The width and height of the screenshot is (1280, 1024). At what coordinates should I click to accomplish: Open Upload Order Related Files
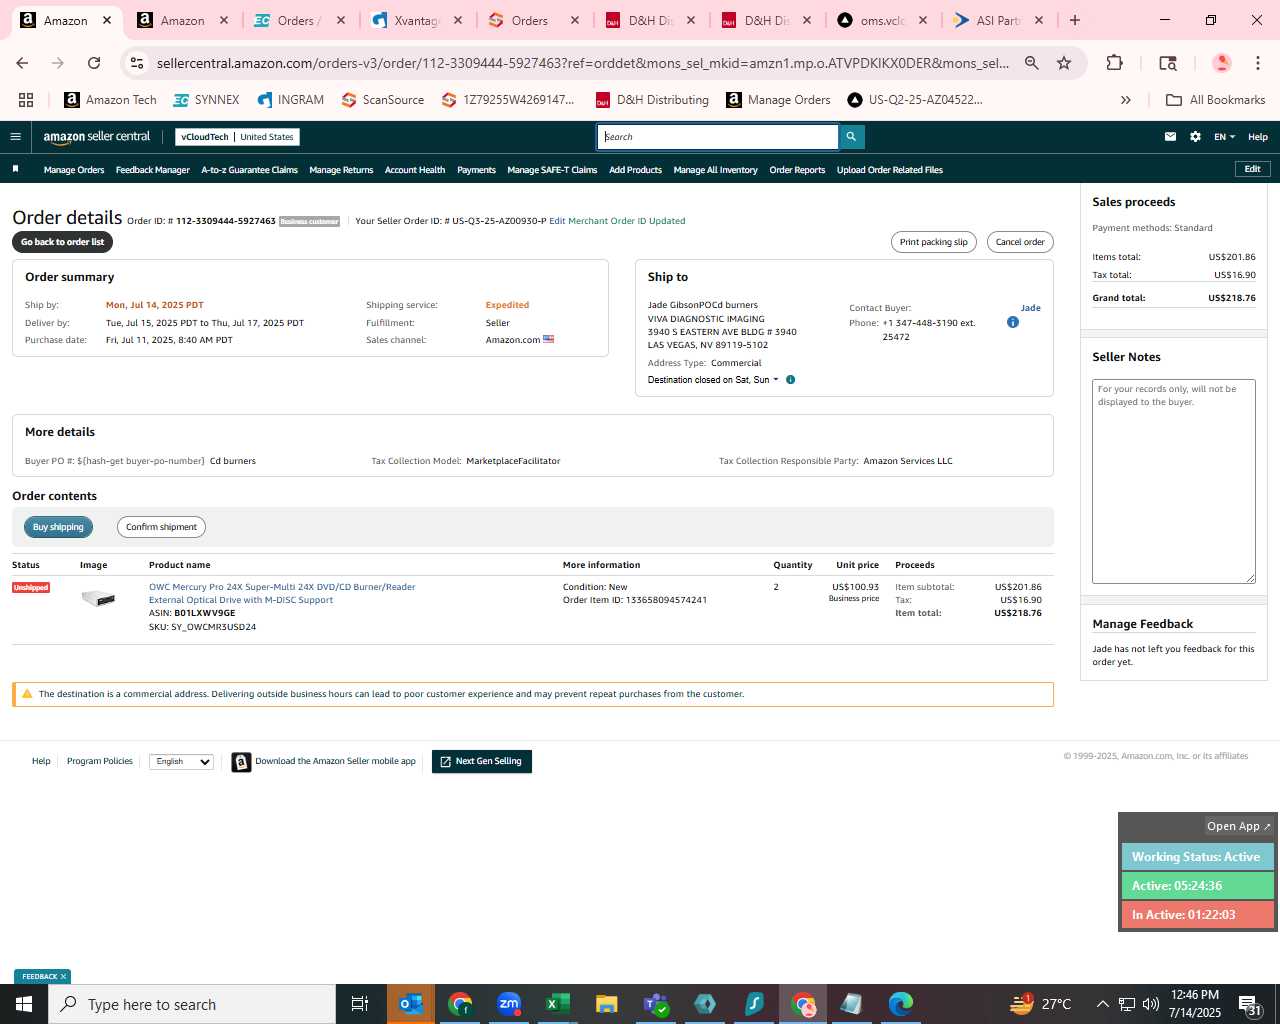point(889,170)
